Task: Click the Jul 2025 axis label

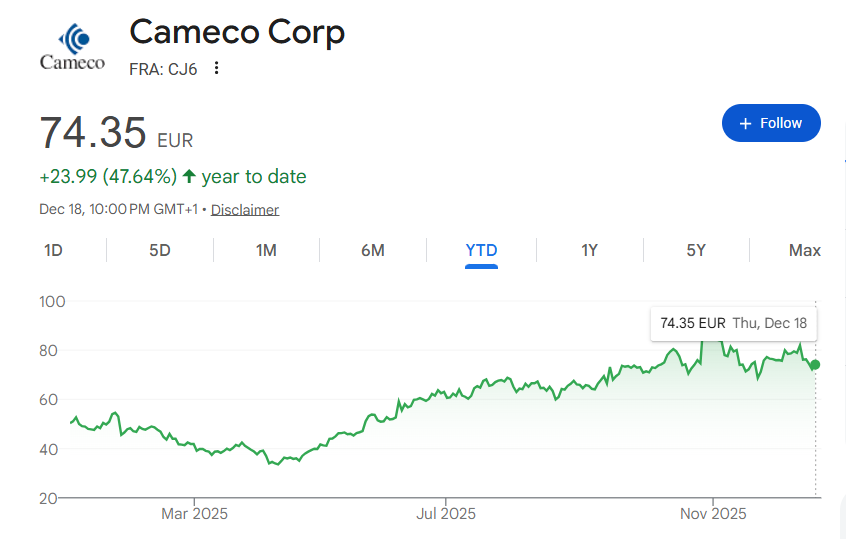Action: point(445,514)
